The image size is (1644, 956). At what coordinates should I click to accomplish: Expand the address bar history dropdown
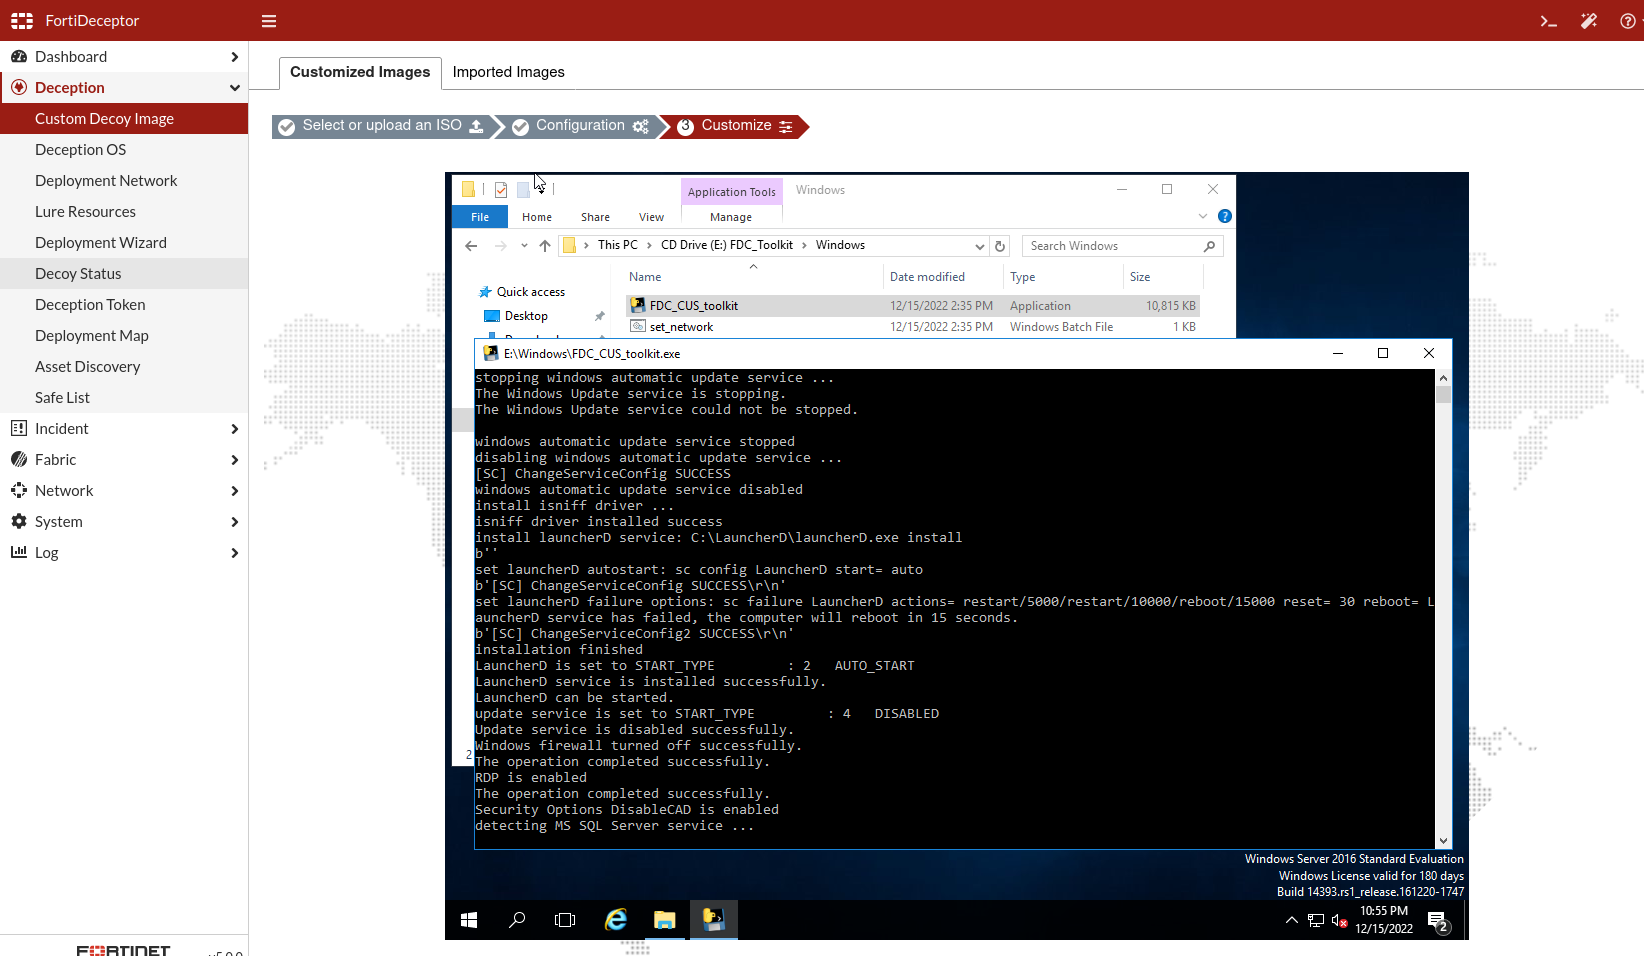(980, 246)
